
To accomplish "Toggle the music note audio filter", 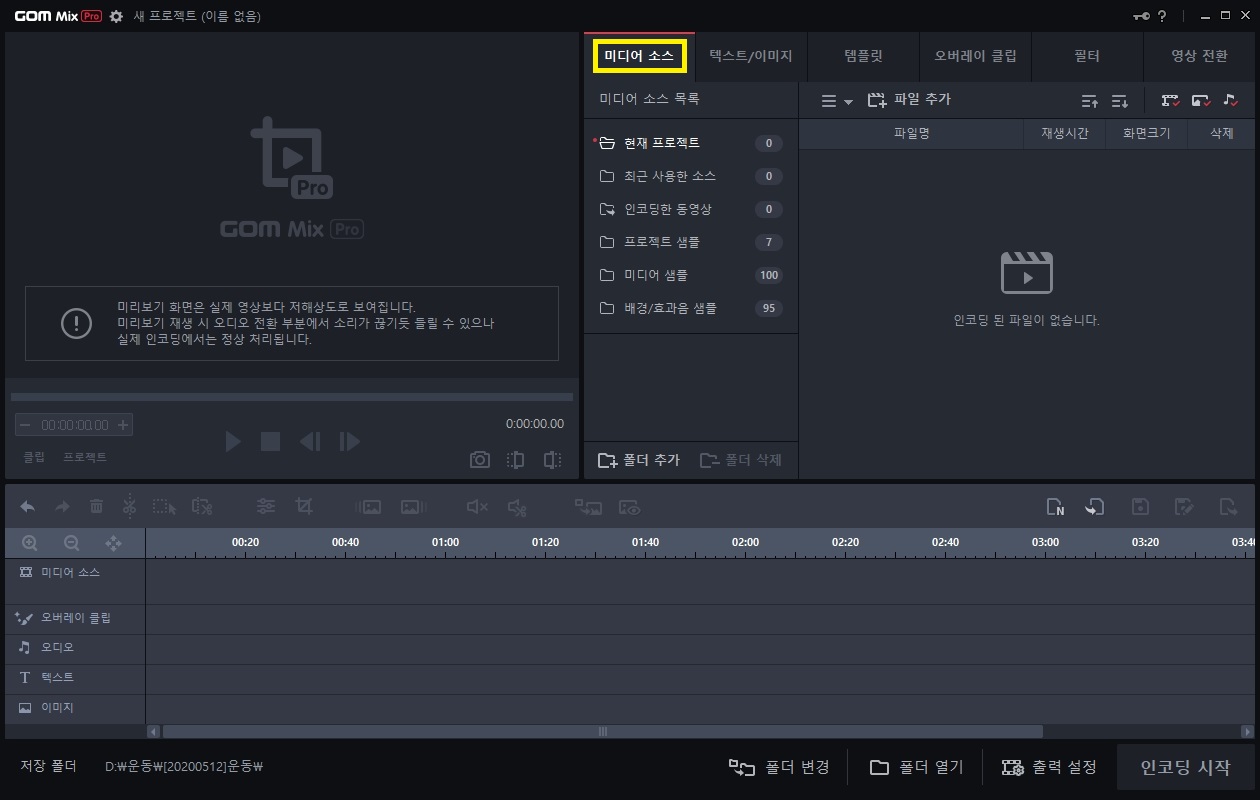I will 1231,101.
